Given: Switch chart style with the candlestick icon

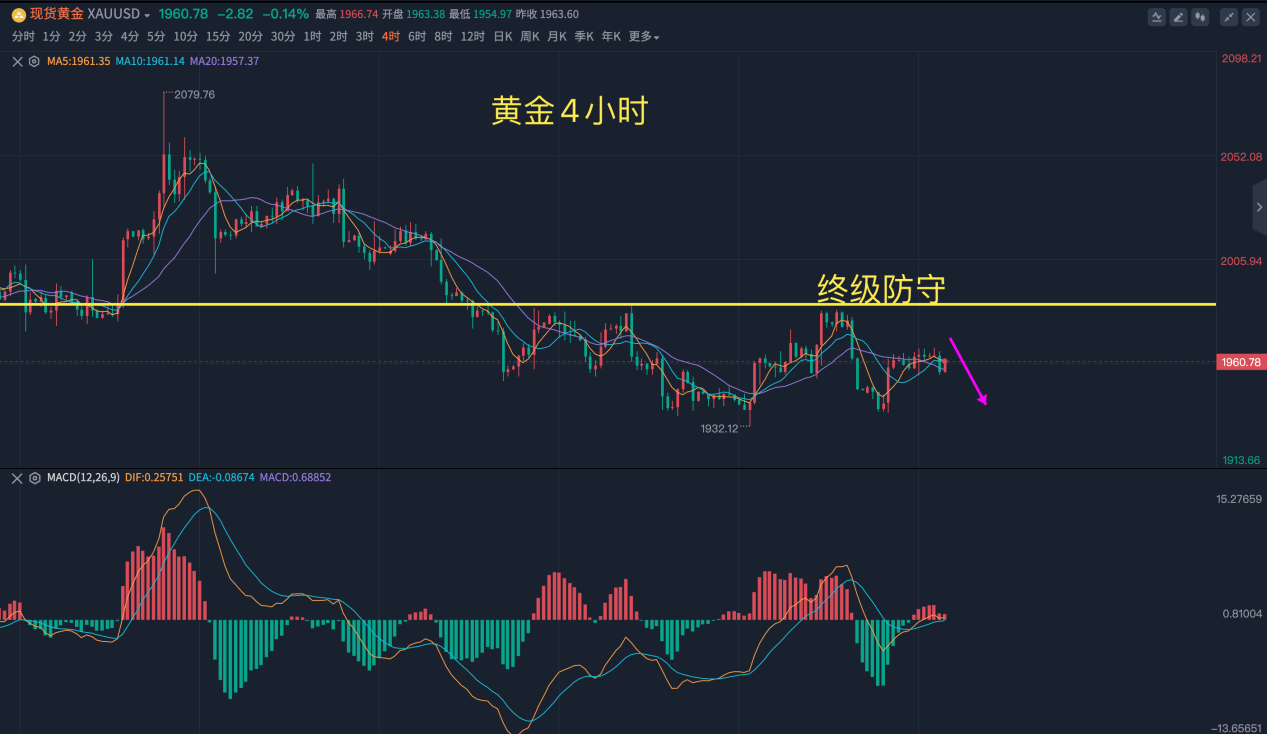Looking at the screenshot, I should click(x=1201, y=16).
